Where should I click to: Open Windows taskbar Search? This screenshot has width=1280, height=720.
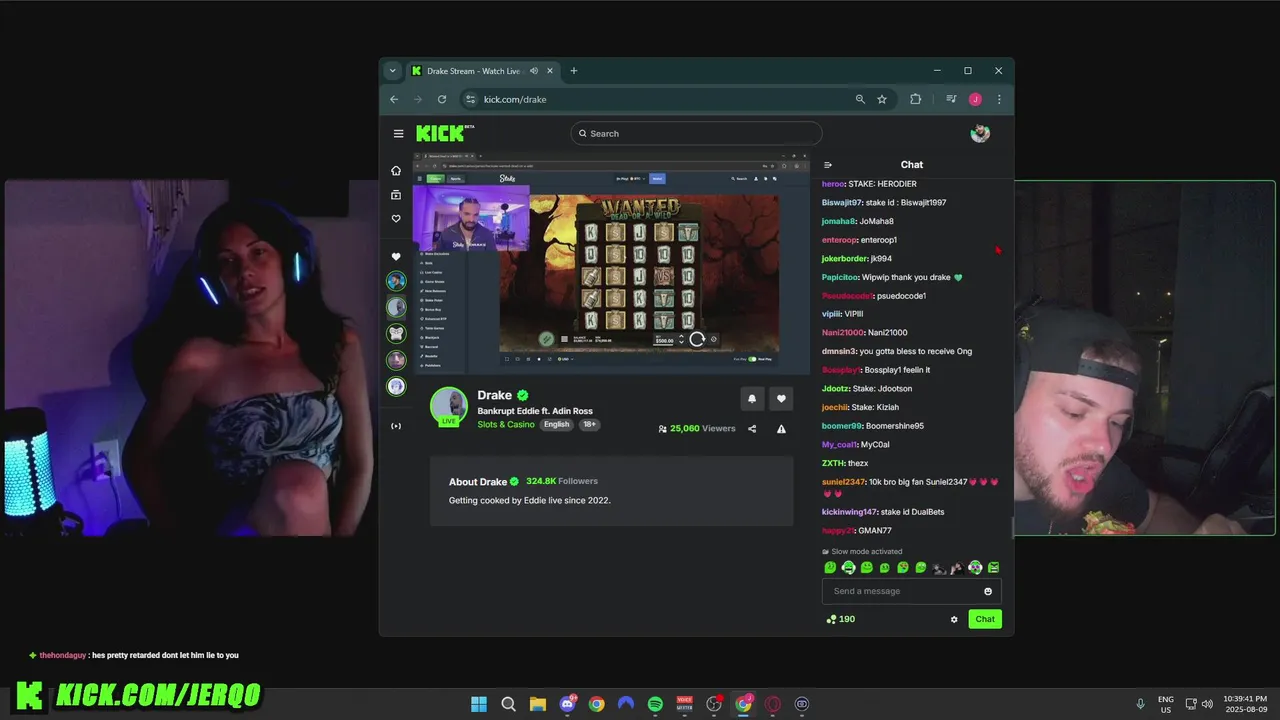tap(508, 704)
